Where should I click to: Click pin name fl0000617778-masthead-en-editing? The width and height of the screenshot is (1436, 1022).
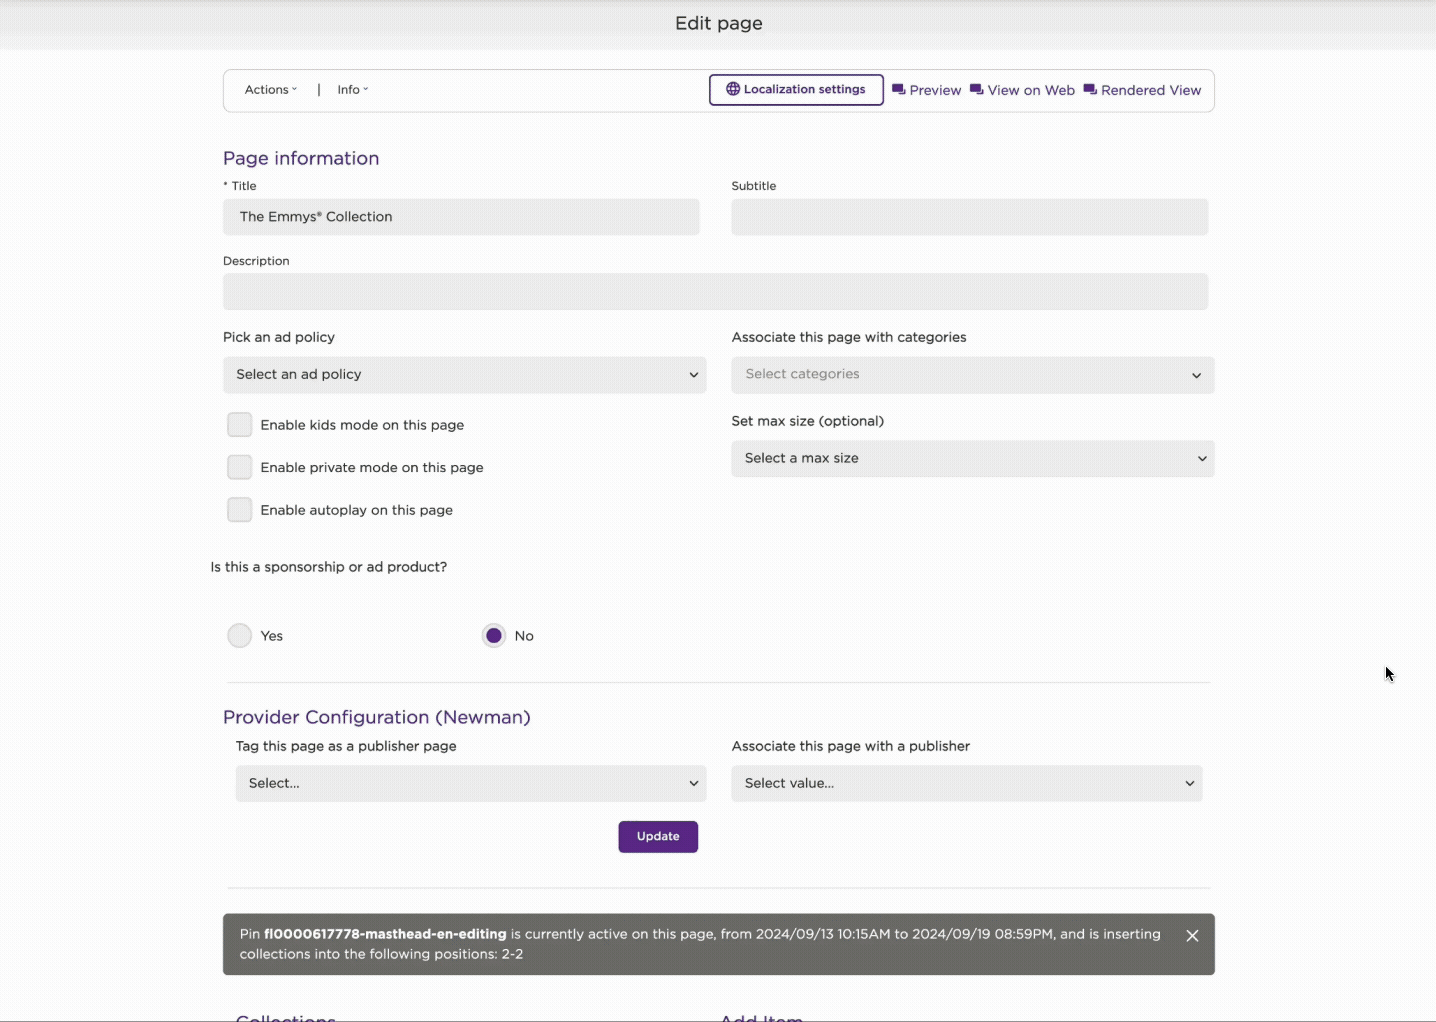385,934
